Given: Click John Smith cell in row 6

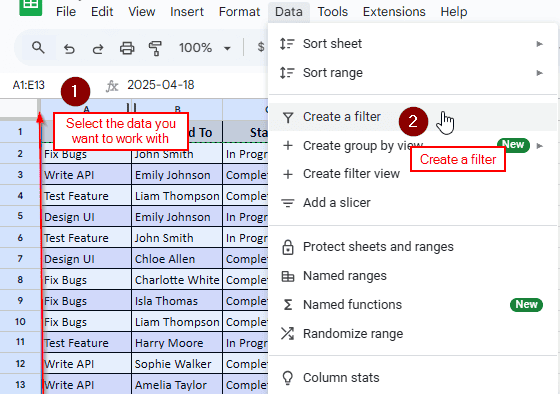Looking at the screenshot, I should (177, 238).
